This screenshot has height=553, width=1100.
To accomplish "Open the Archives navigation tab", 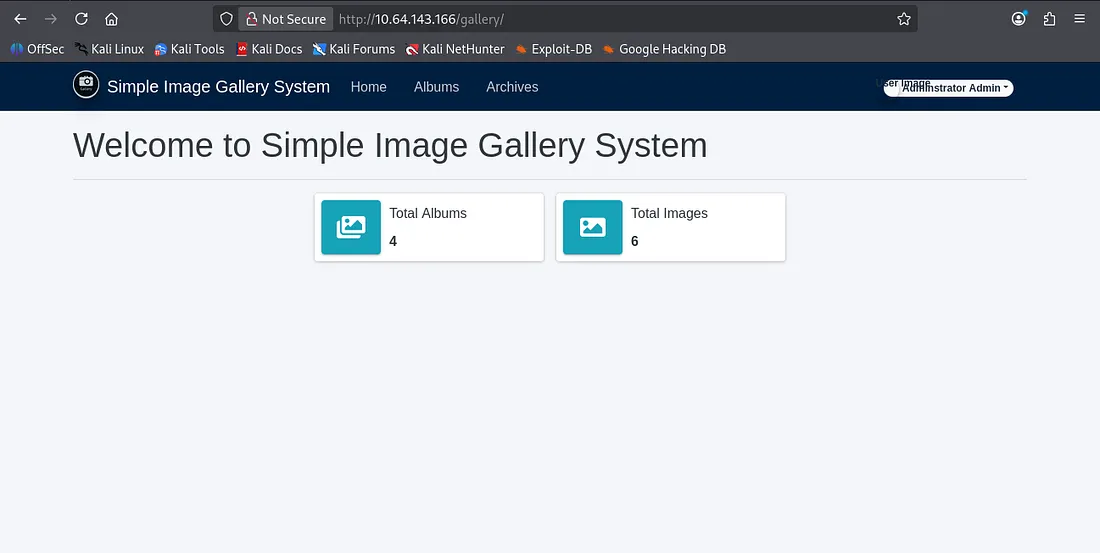I will 512,87.
